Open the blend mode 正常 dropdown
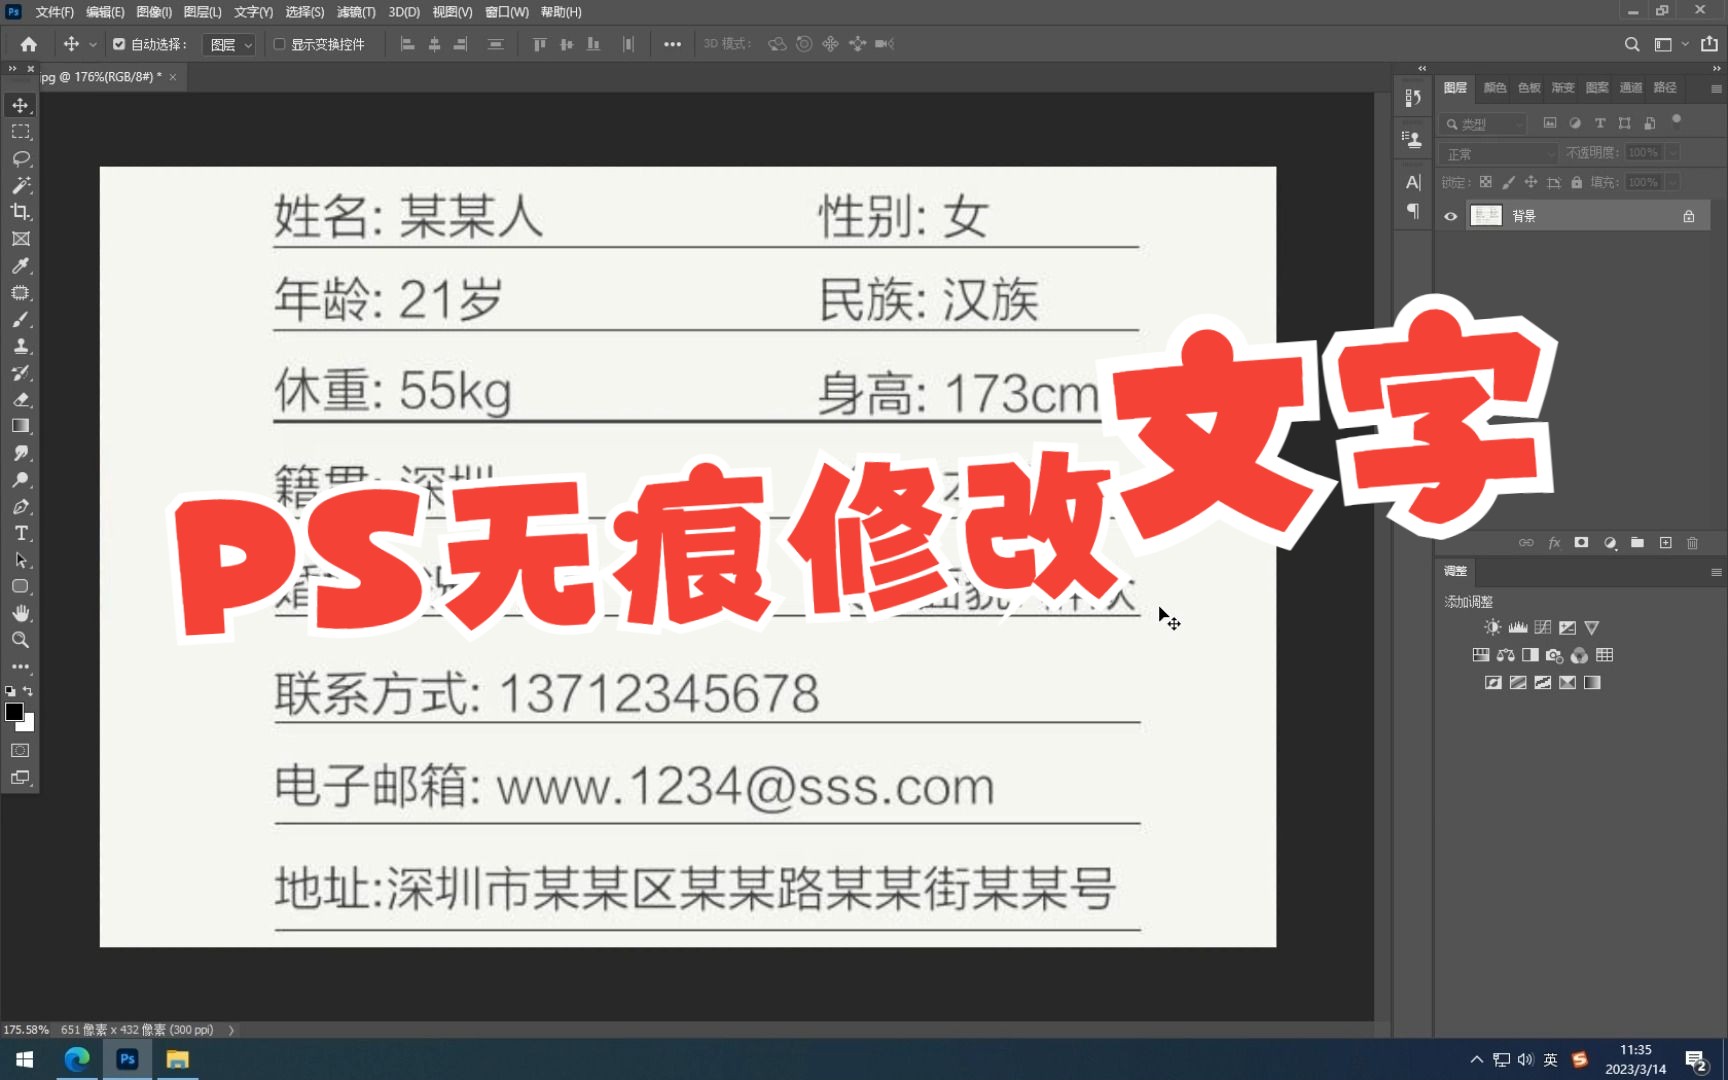This screenshot has height=1080, width=1728. pos(1500,153)
